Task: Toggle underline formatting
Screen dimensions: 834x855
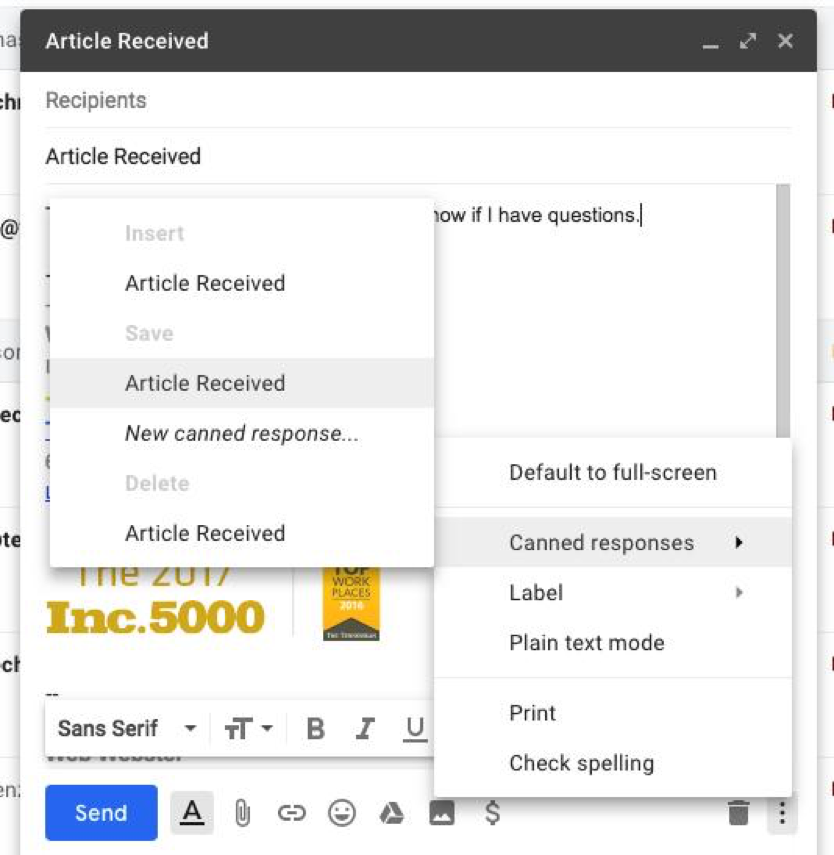Action: click(x=414, y=729)
